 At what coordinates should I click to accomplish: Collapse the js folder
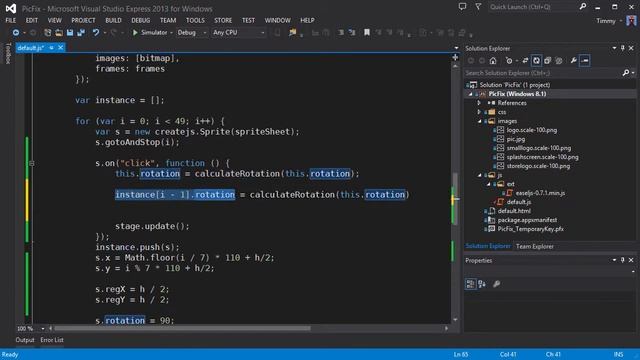tap(480, 175)
